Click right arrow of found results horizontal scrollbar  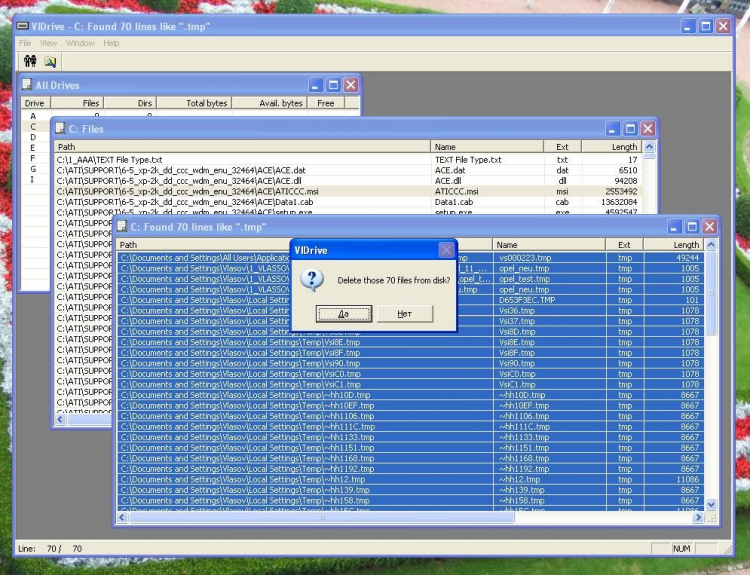coord(698,517)
